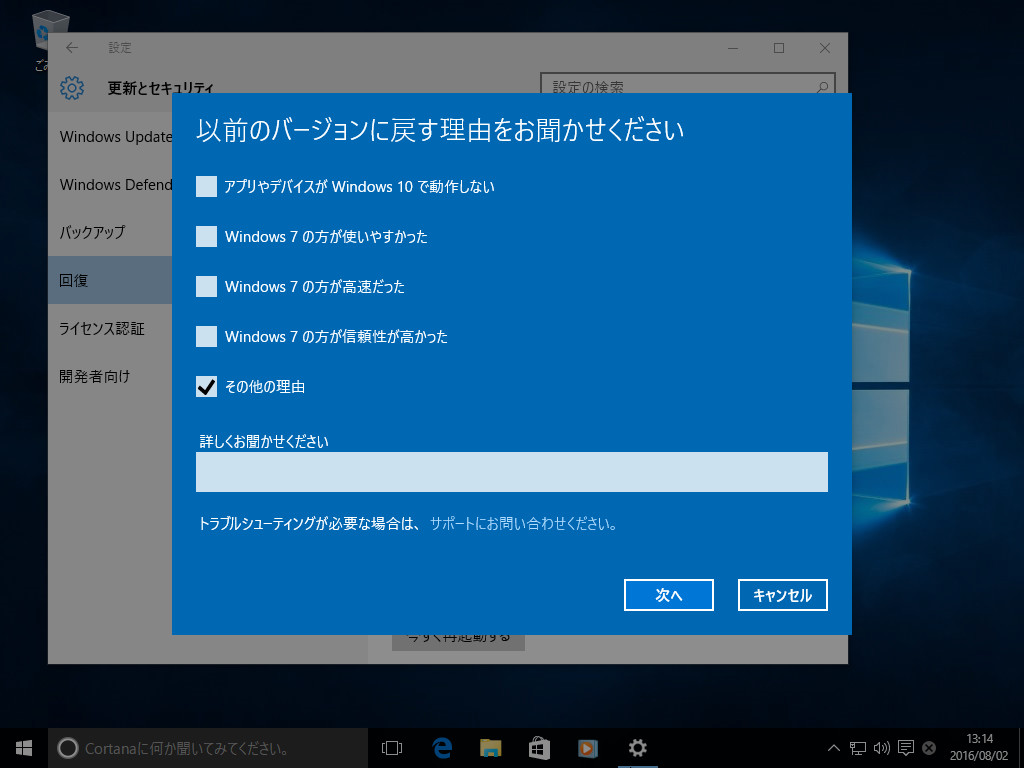Click the キャンセル button
Viewport: 1024px width, 768px height.
pyautogui.click(x=782, y=595)
